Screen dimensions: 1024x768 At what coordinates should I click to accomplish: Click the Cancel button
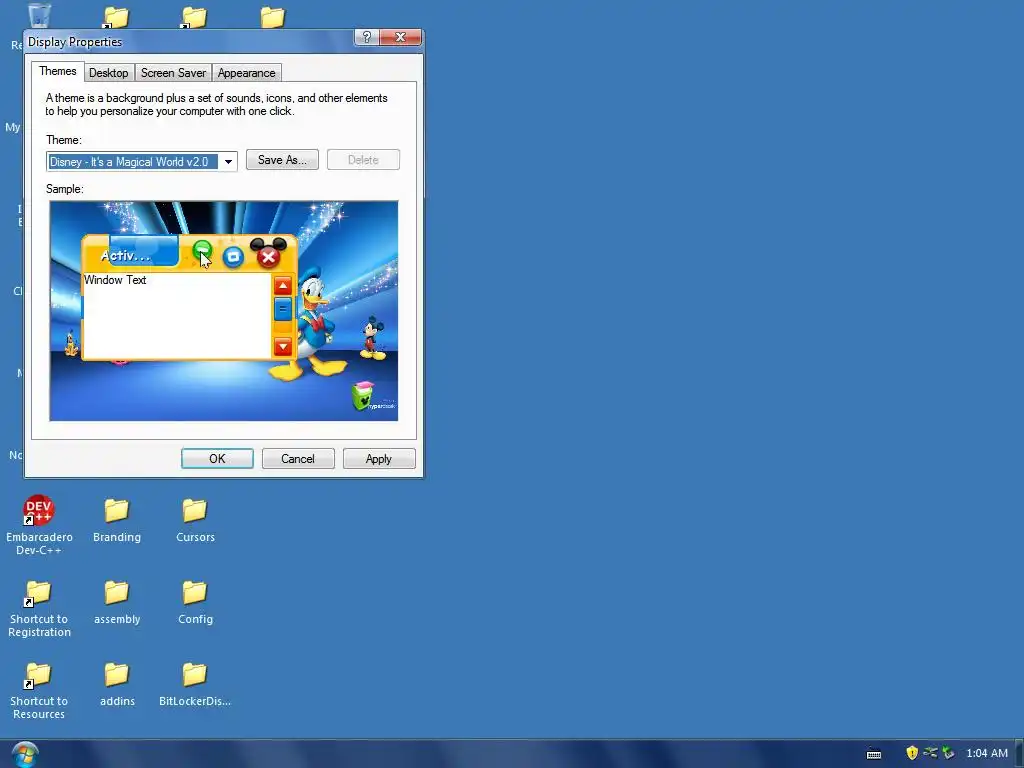point(298,458)
